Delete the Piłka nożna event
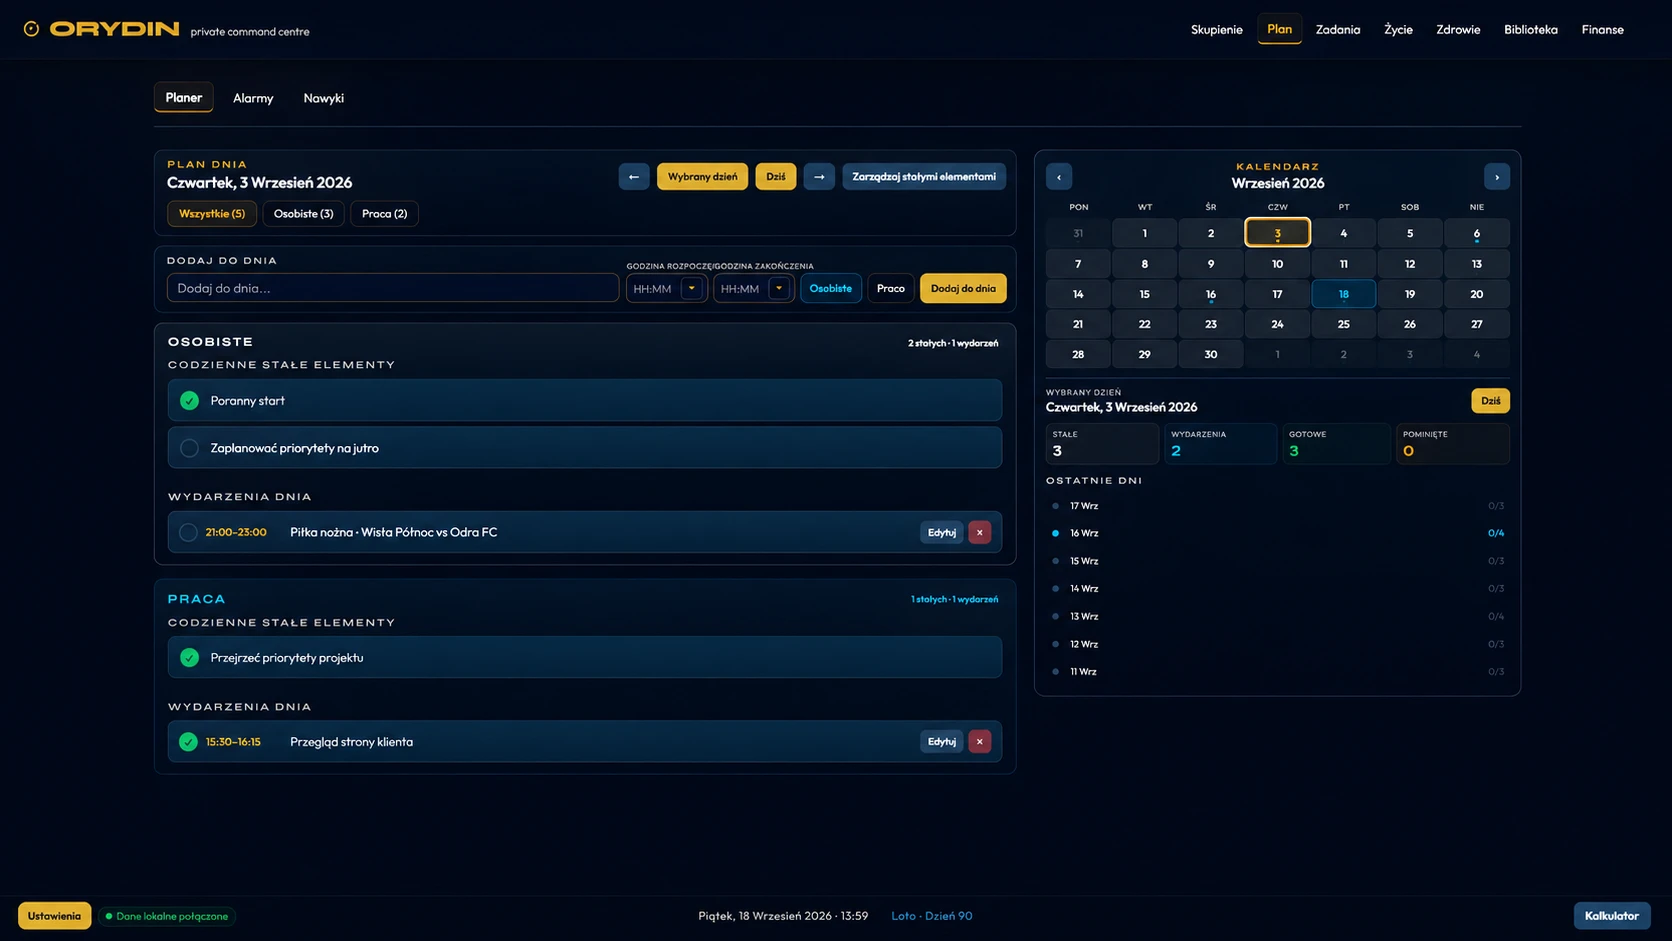This screenshot has height=941, width=1672. click(980, 532)
